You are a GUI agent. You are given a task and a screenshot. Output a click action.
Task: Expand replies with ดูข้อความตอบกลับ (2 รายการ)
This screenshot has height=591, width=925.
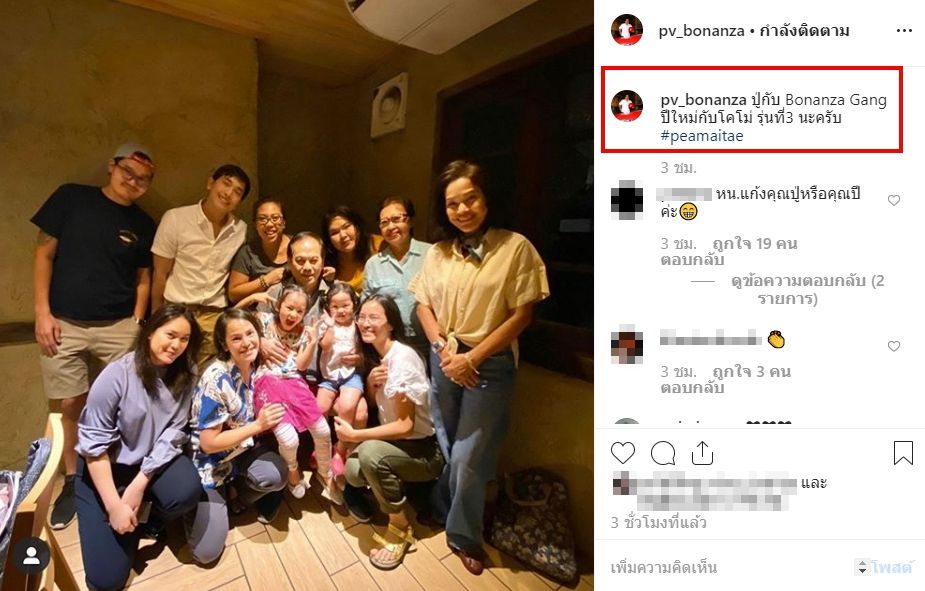[x=808, y=289]
